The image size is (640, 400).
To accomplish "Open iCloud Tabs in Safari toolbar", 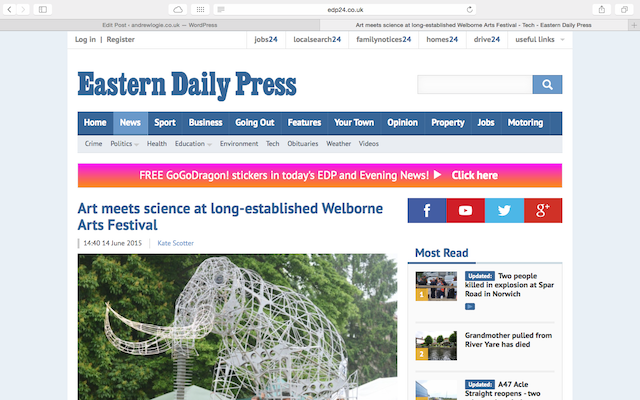I will coord(178,9).
